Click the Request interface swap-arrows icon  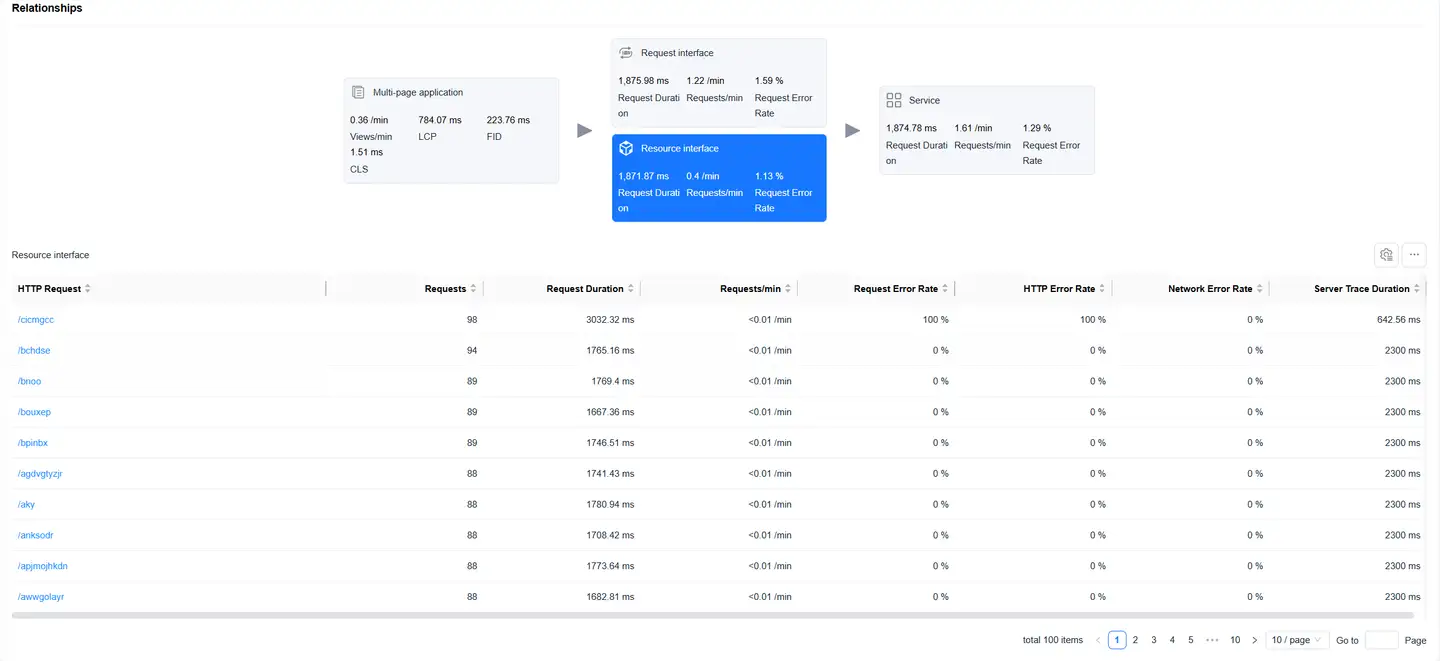tap(626, 53)
